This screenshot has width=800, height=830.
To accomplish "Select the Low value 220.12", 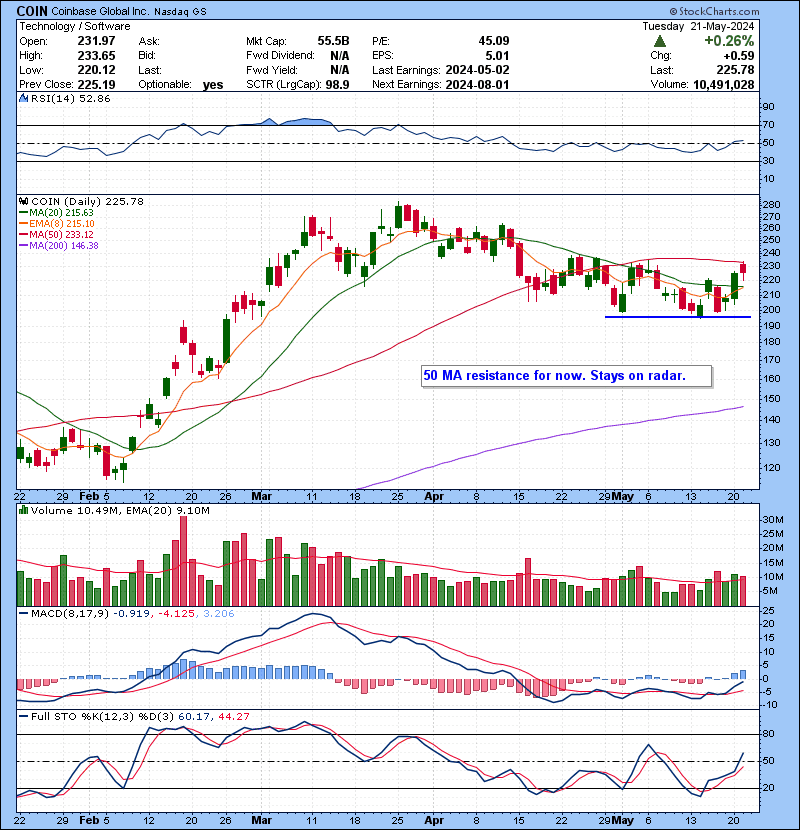I will point(96,70).
